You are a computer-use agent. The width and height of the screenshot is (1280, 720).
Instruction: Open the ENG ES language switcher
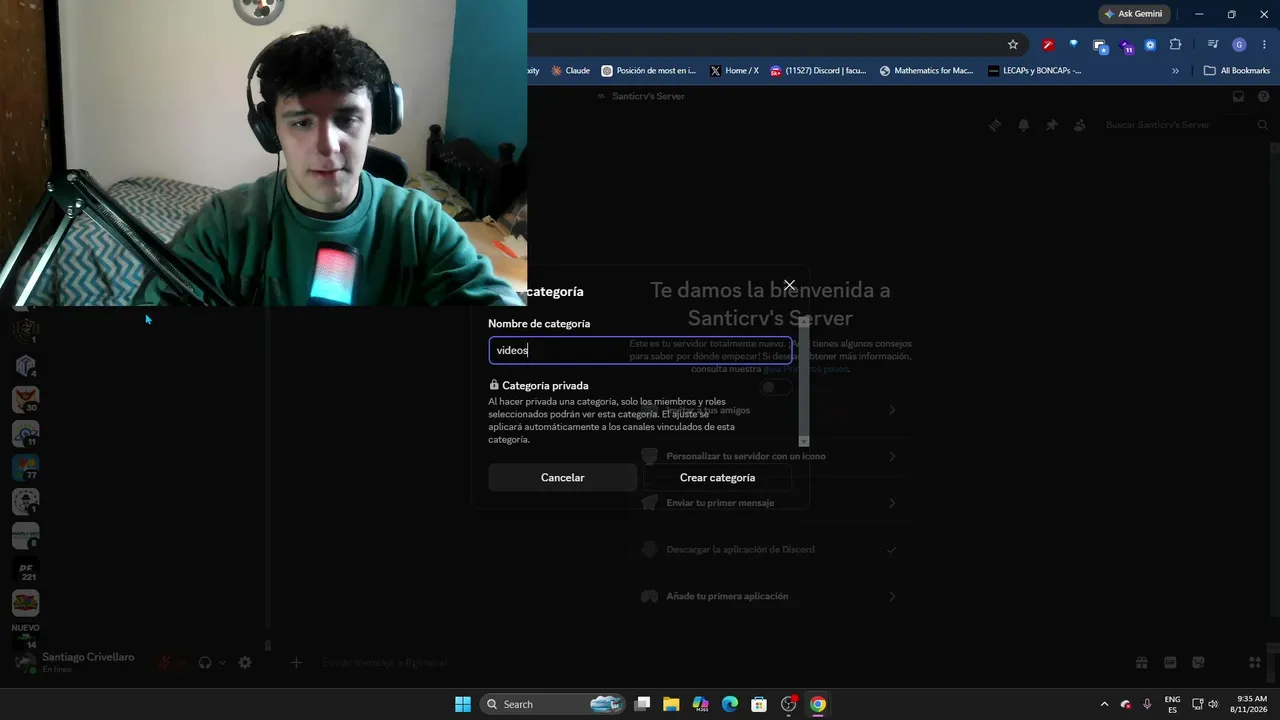click(x=1172, y=704)
